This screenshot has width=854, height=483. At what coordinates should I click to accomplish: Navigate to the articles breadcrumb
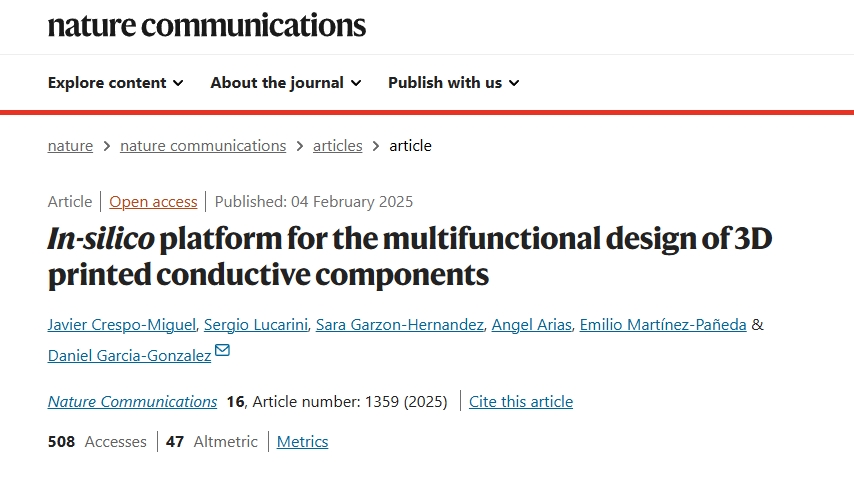pyautogui.click(x=337, y=146)
